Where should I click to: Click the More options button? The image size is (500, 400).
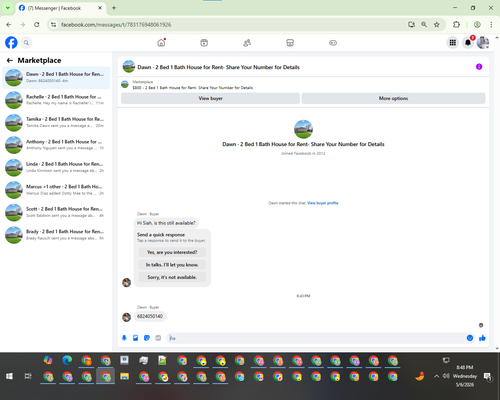coord(393,98)
